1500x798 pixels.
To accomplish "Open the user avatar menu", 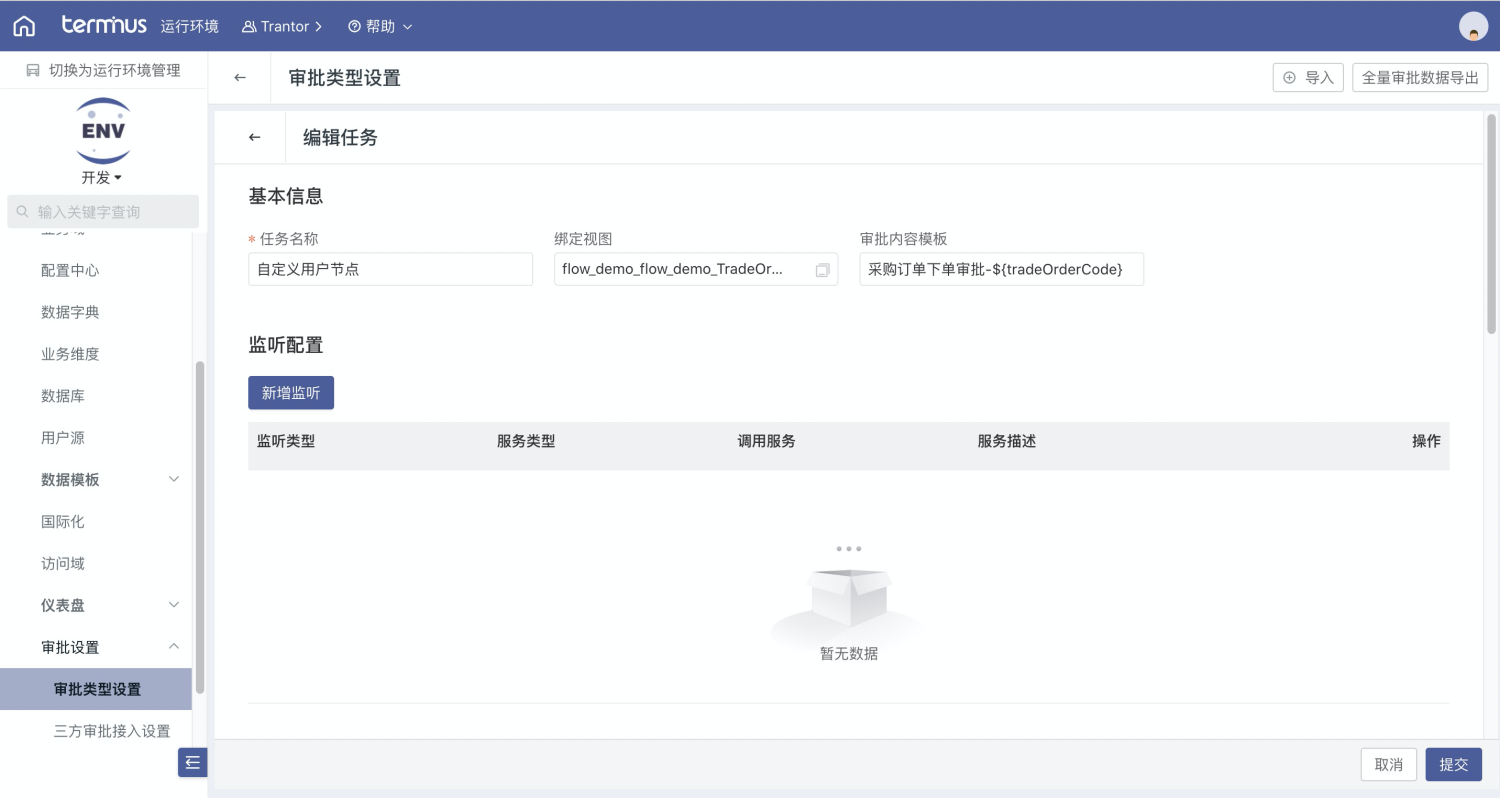I will point(1473,26).
